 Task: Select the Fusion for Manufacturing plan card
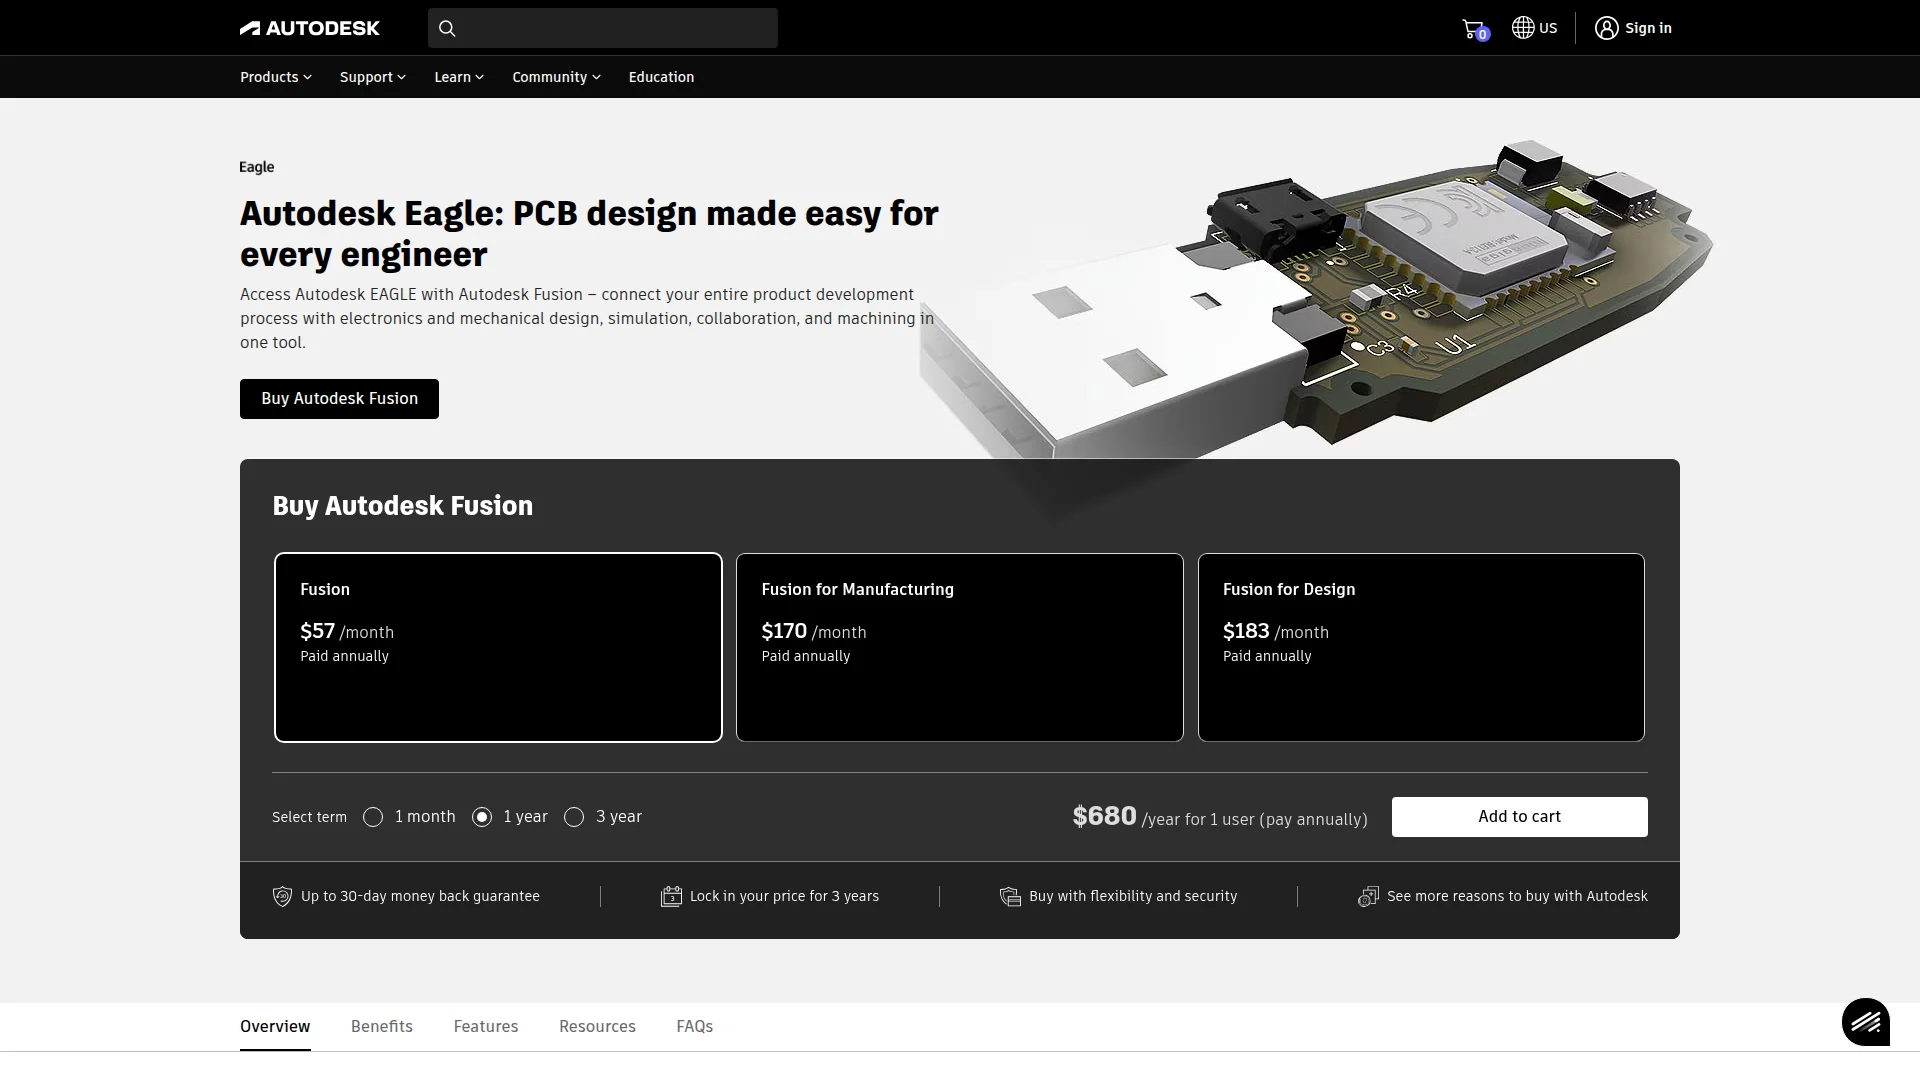[x=960, y=647]
